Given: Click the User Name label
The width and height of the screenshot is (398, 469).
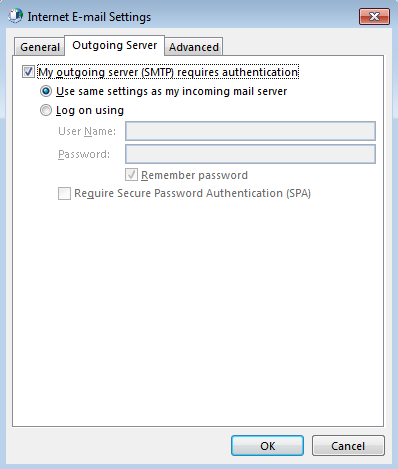Looking at the screenshot, I should [x=87, y=131].
